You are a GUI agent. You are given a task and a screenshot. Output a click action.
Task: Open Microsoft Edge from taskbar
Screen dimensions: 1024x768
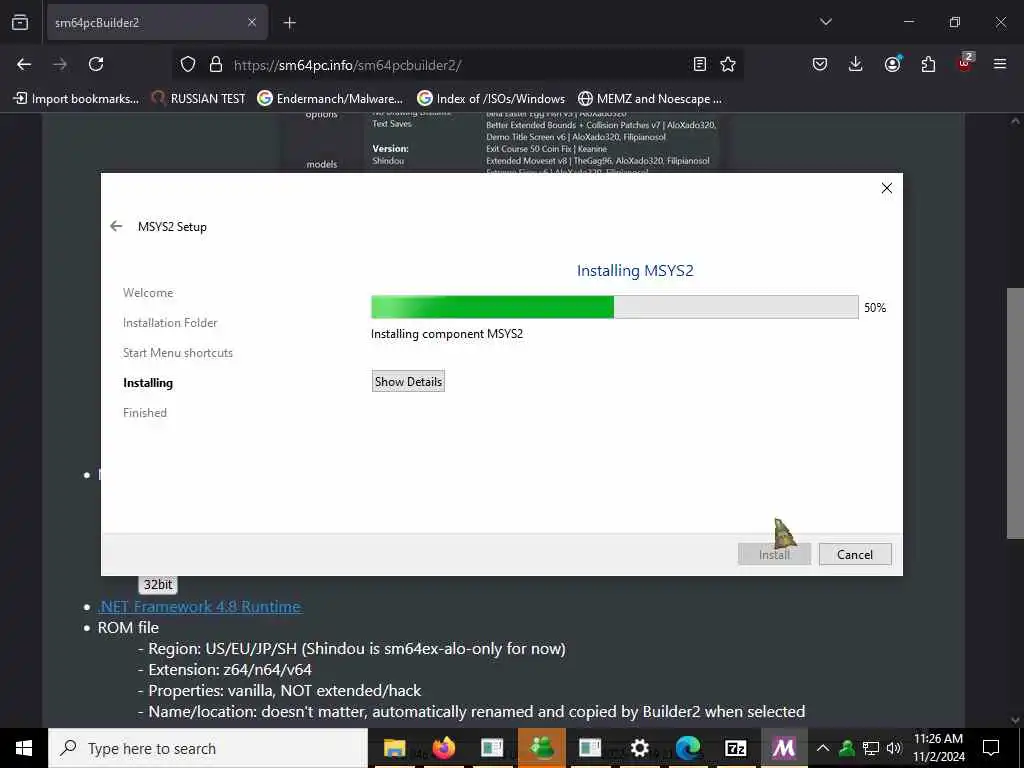[688, 748]
